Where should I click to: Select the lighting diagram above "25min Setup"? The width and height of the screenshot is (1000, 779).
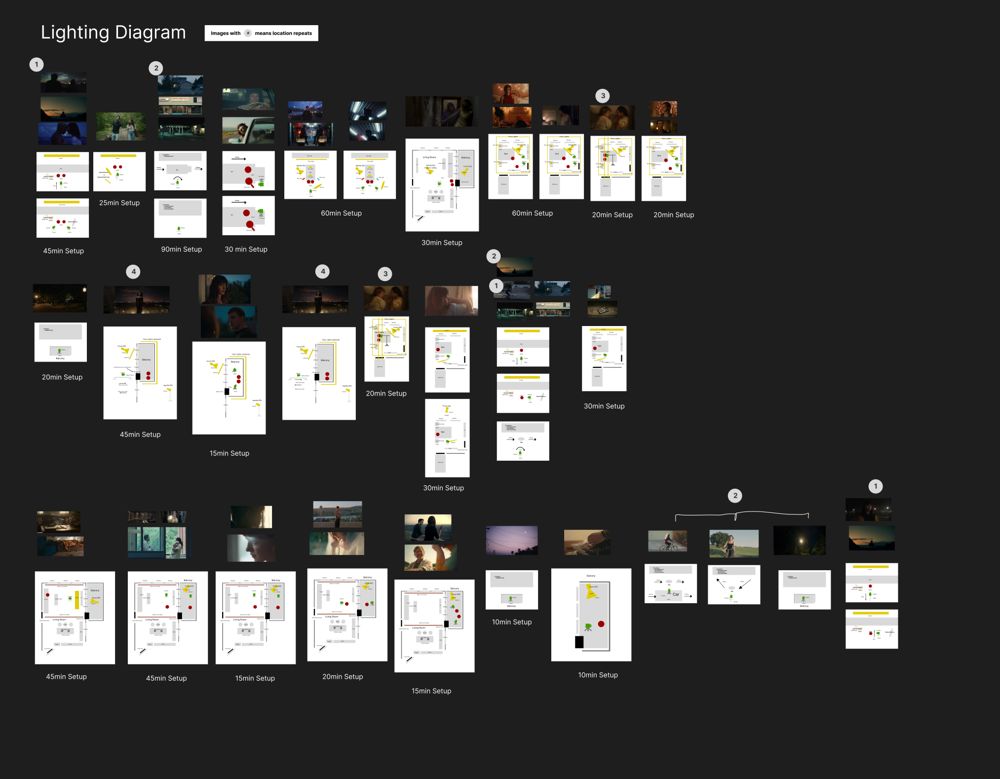119,172
